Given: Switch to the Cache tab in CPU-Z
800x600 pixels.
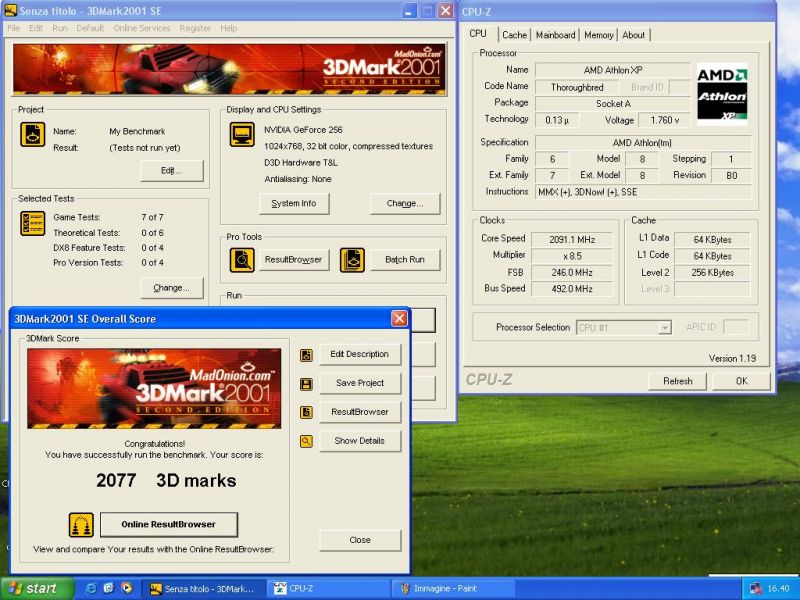Looking at the screenshot, I should (x=514, y=35).
